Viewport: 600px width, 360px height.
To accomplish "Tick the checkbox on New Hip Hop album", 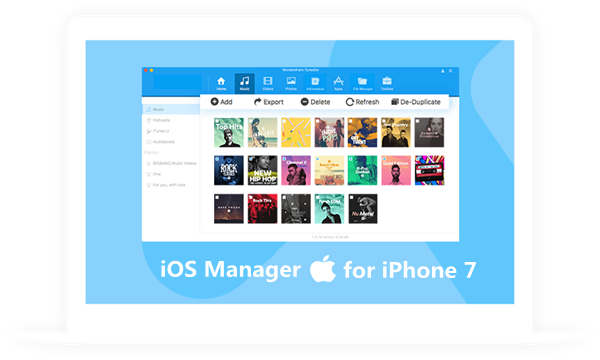I will 251,159.
